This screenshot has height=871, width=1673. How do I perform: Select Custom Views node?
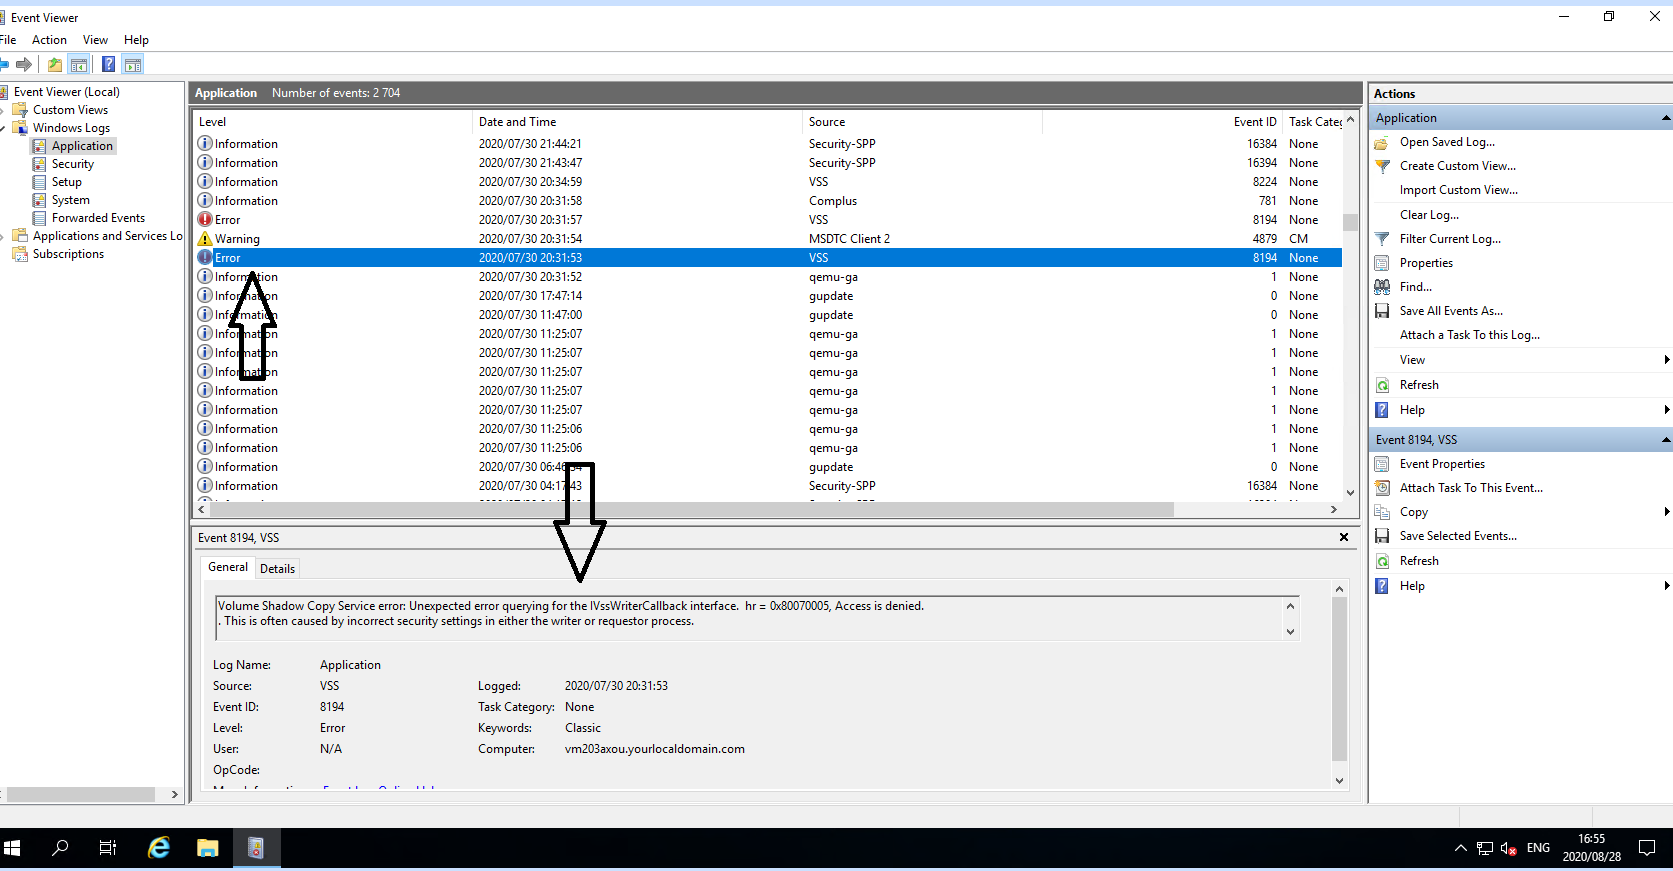(x=70, y=110)
